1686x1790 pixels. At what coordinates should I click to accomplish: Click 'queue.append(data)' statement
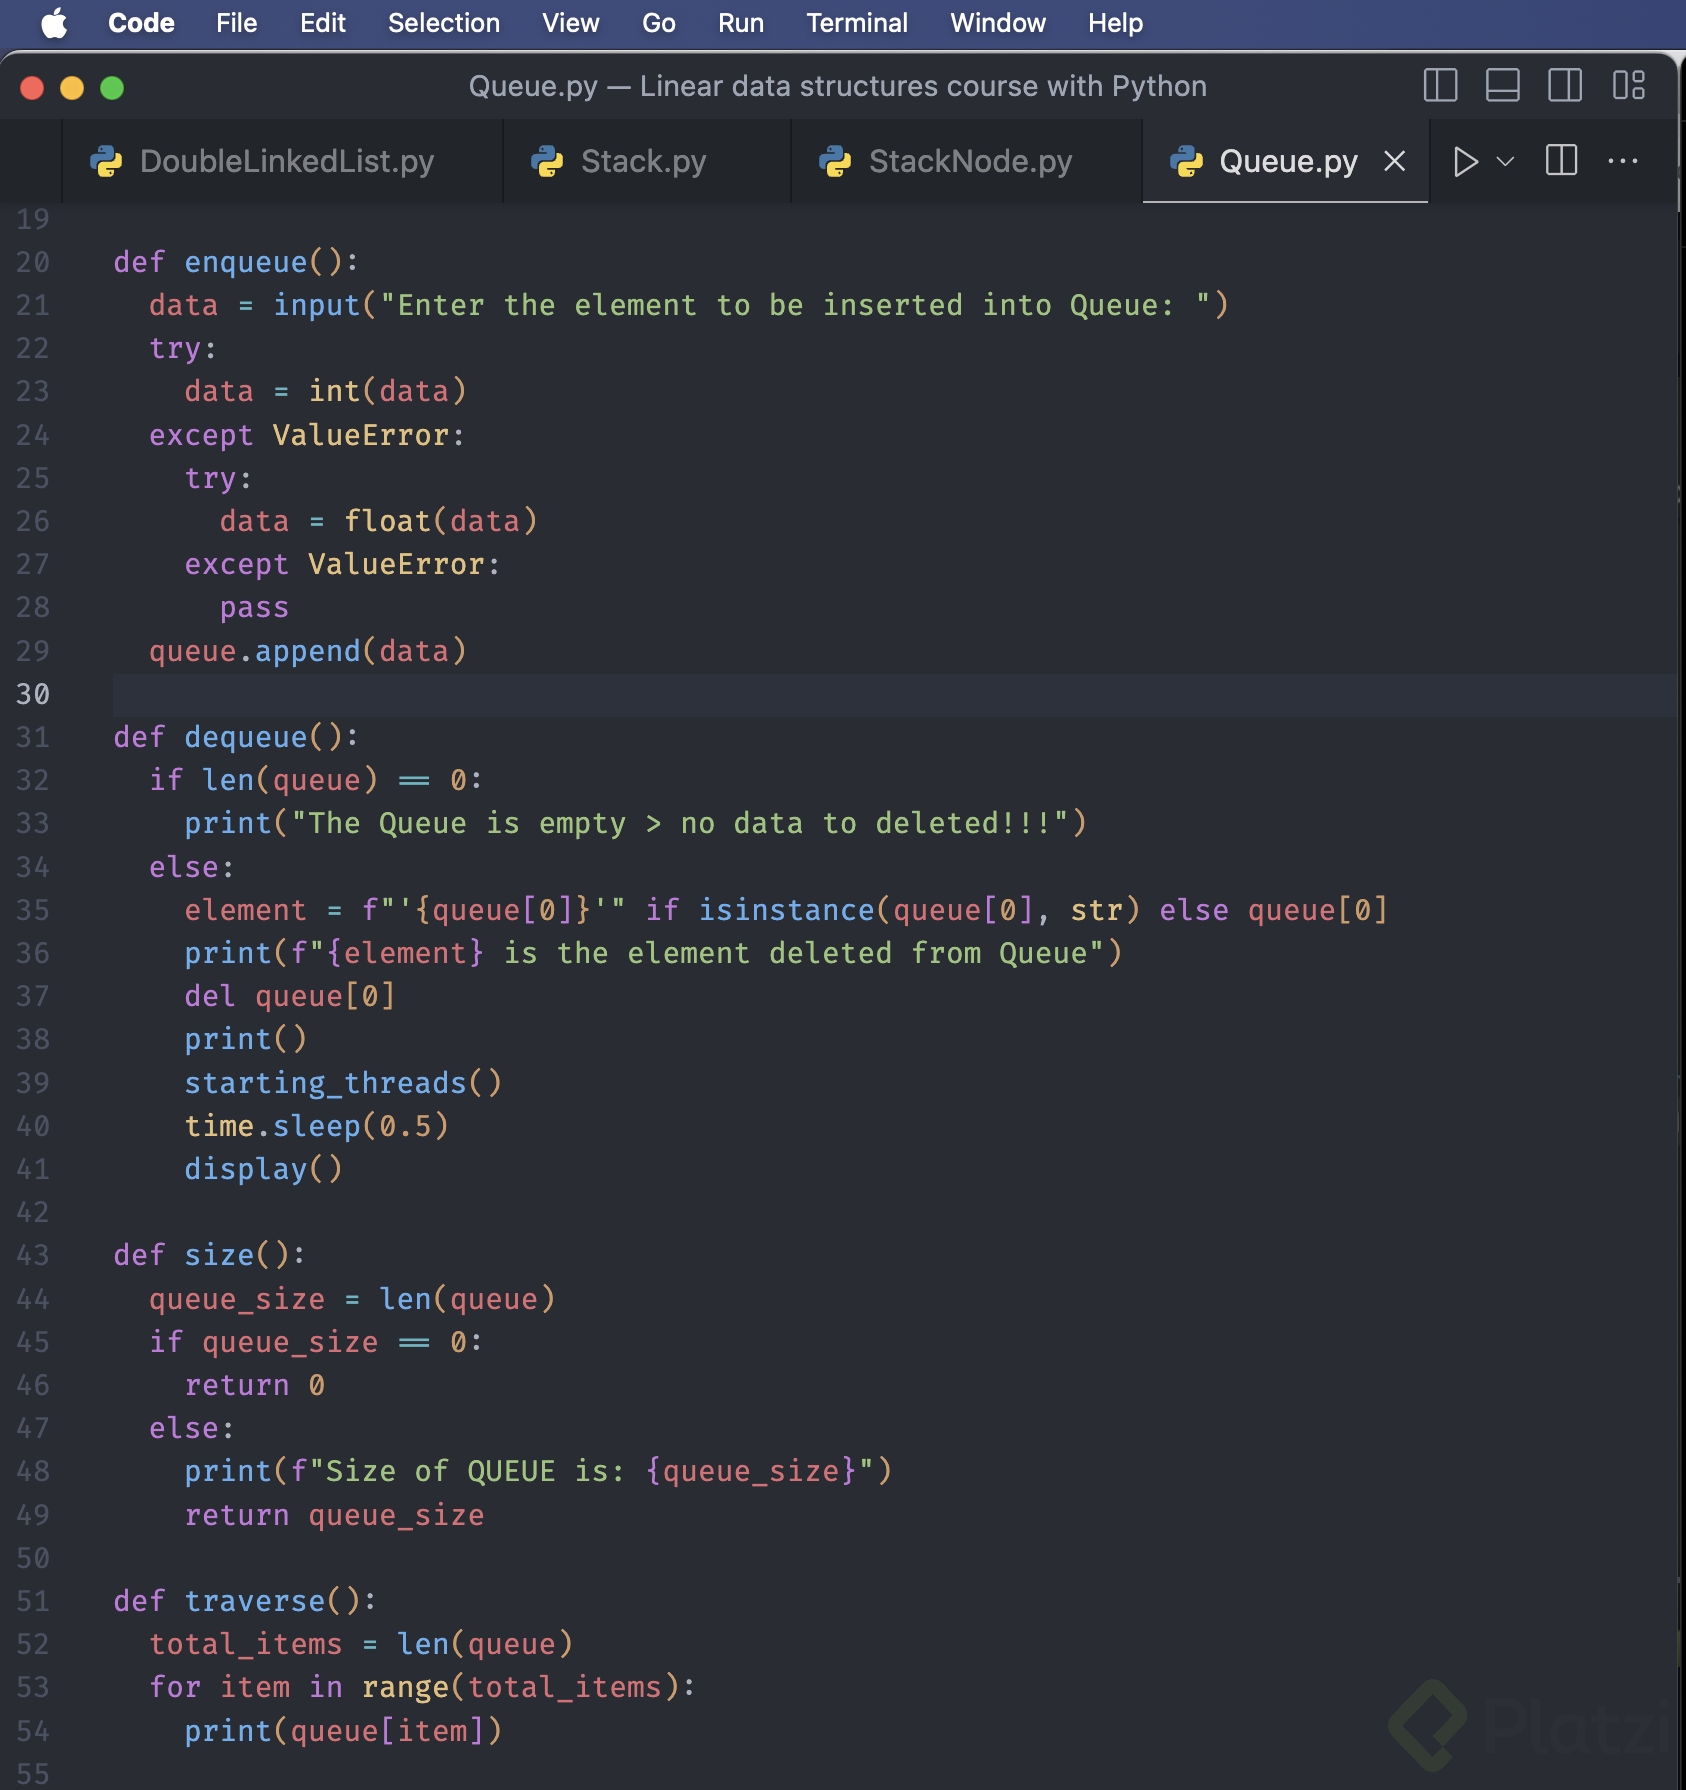coord(308,651)
